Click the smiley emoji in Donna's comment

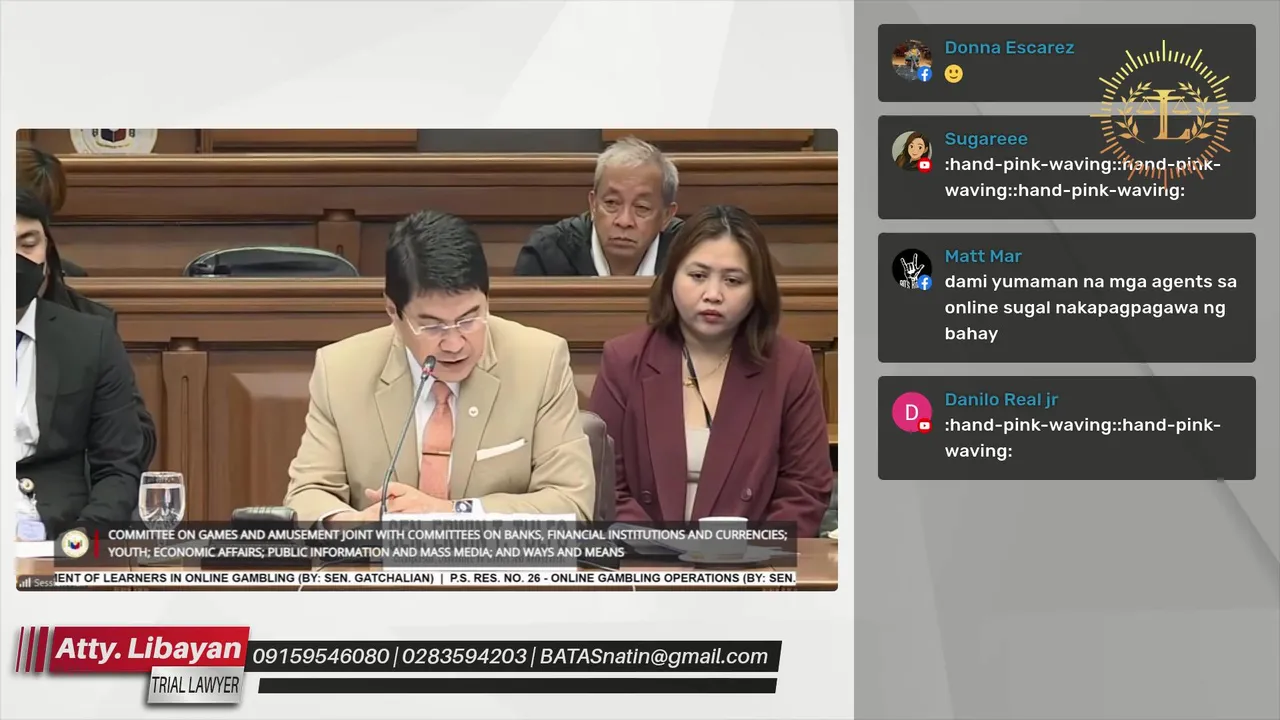(x=954, y=74)
